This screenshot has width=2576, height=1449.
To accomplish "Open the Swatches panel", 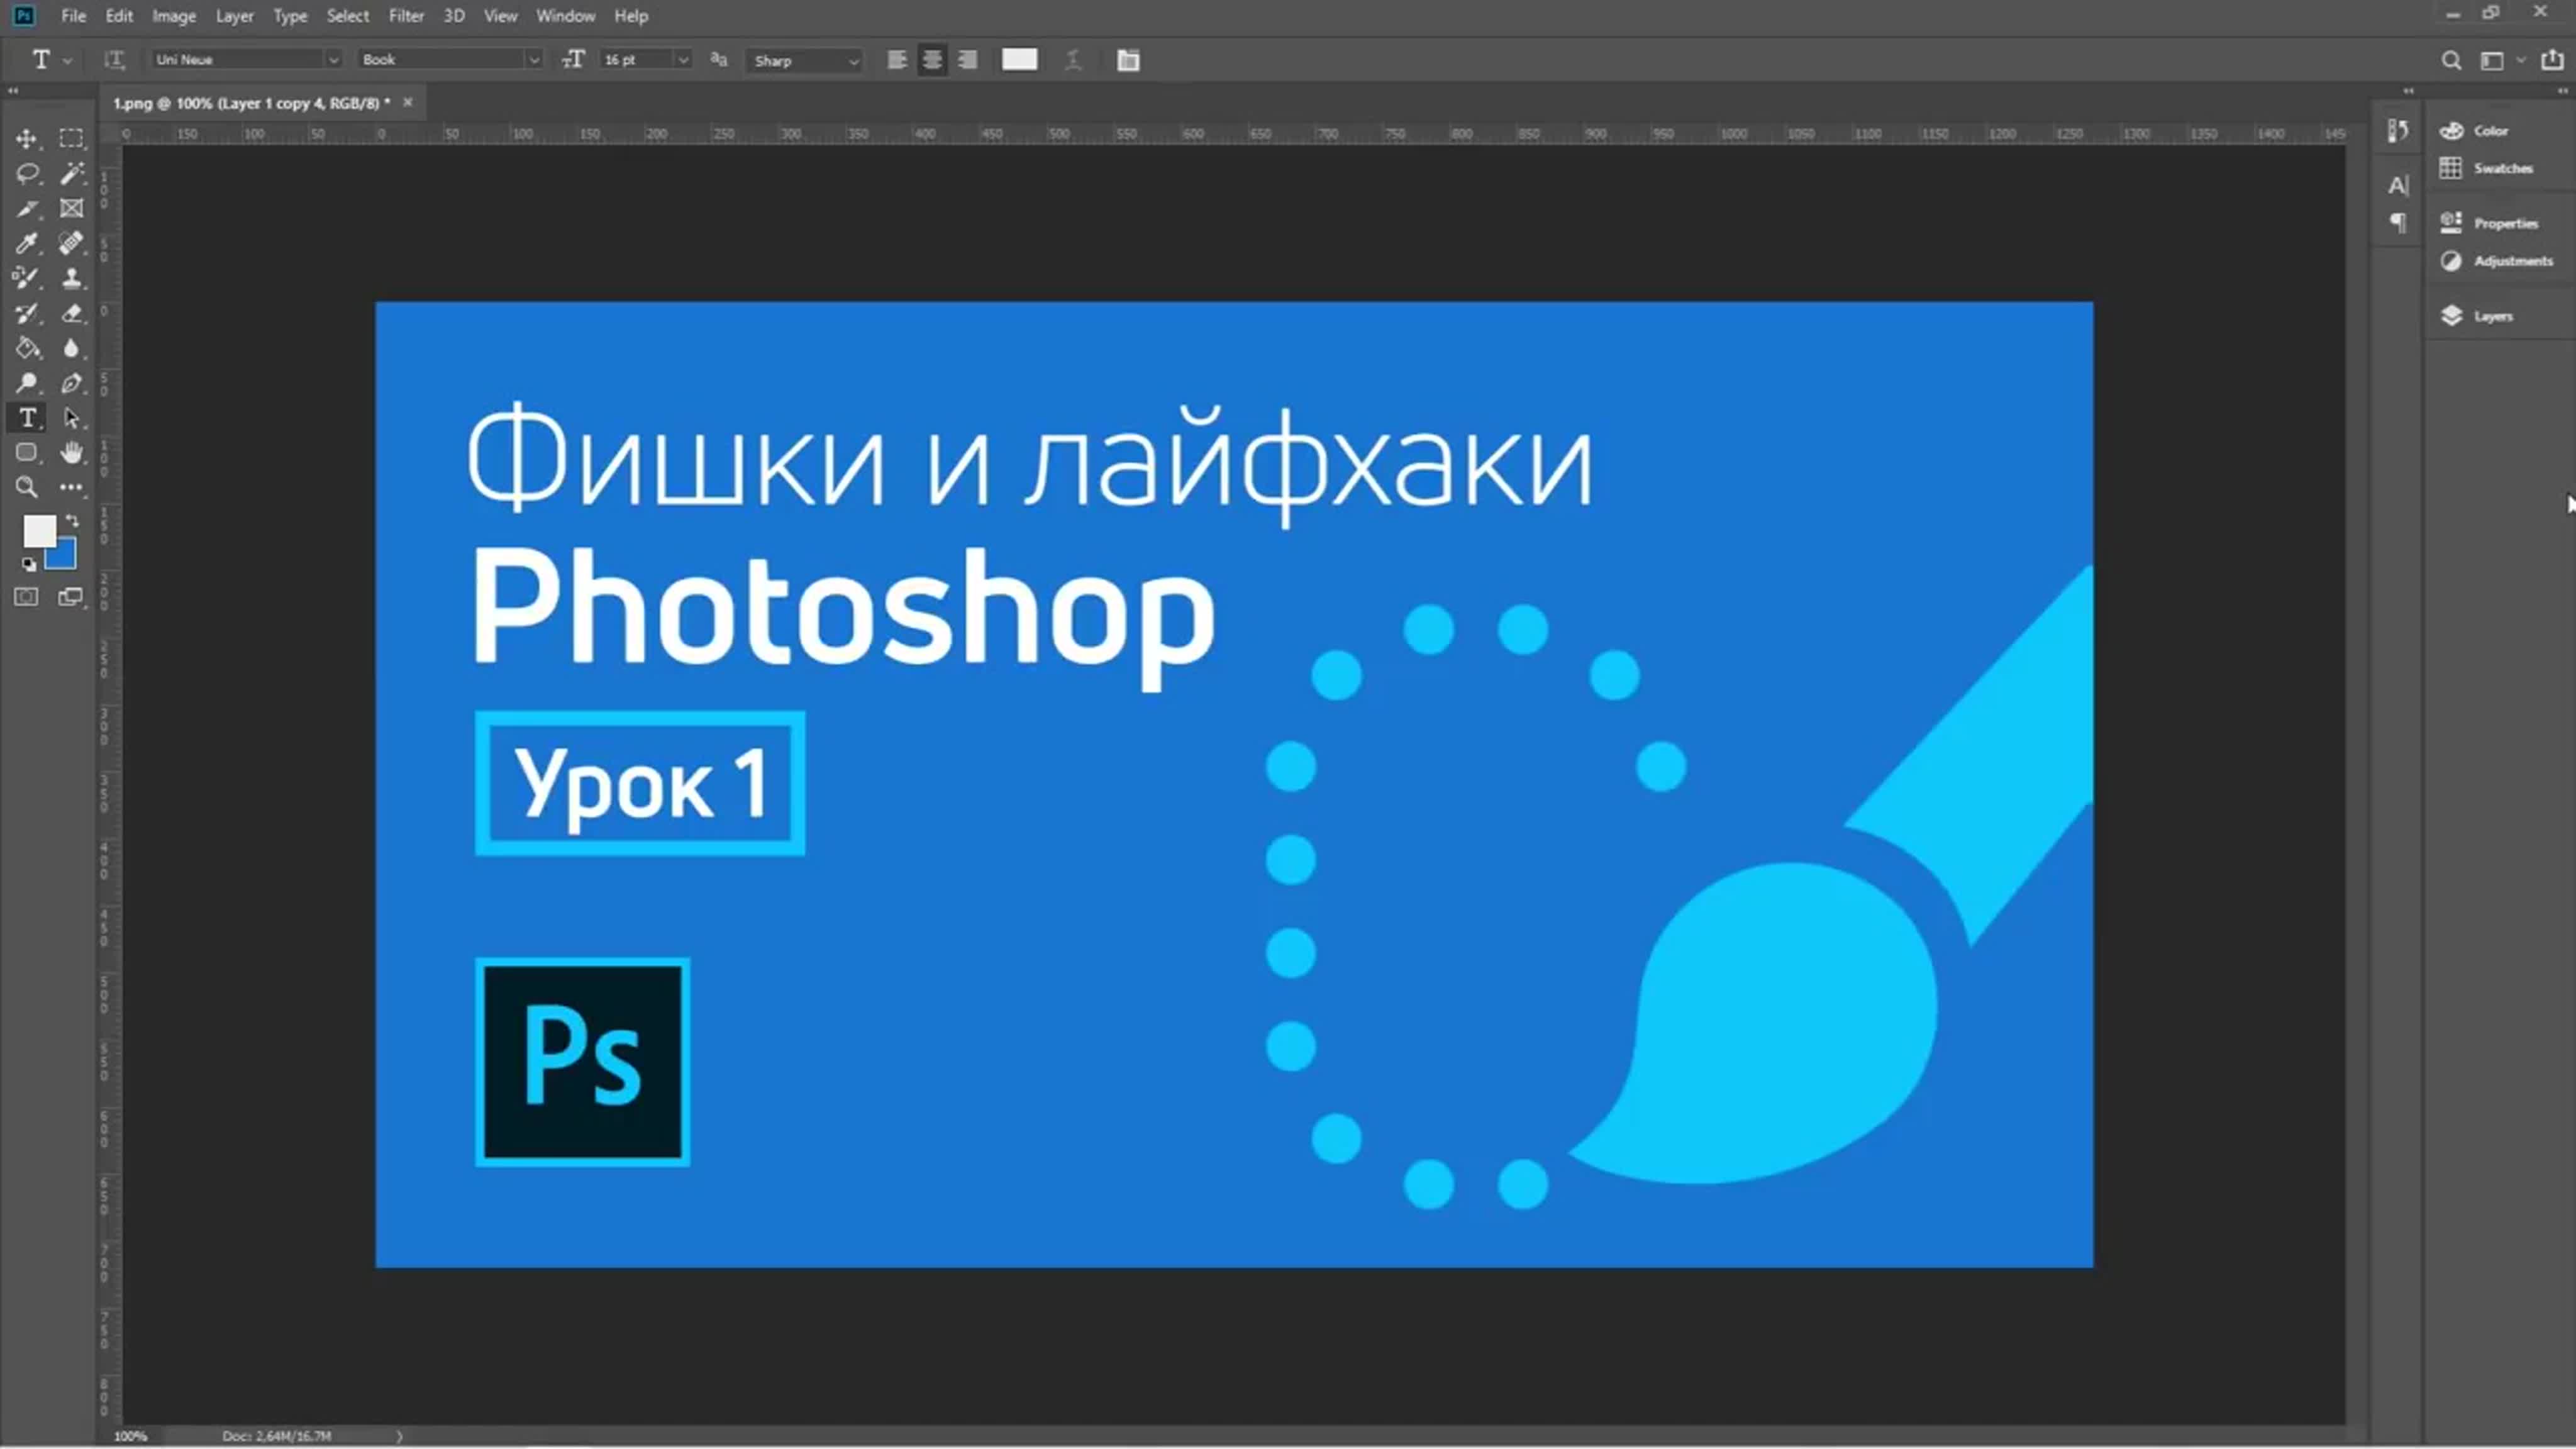I will click(2486, 168).
